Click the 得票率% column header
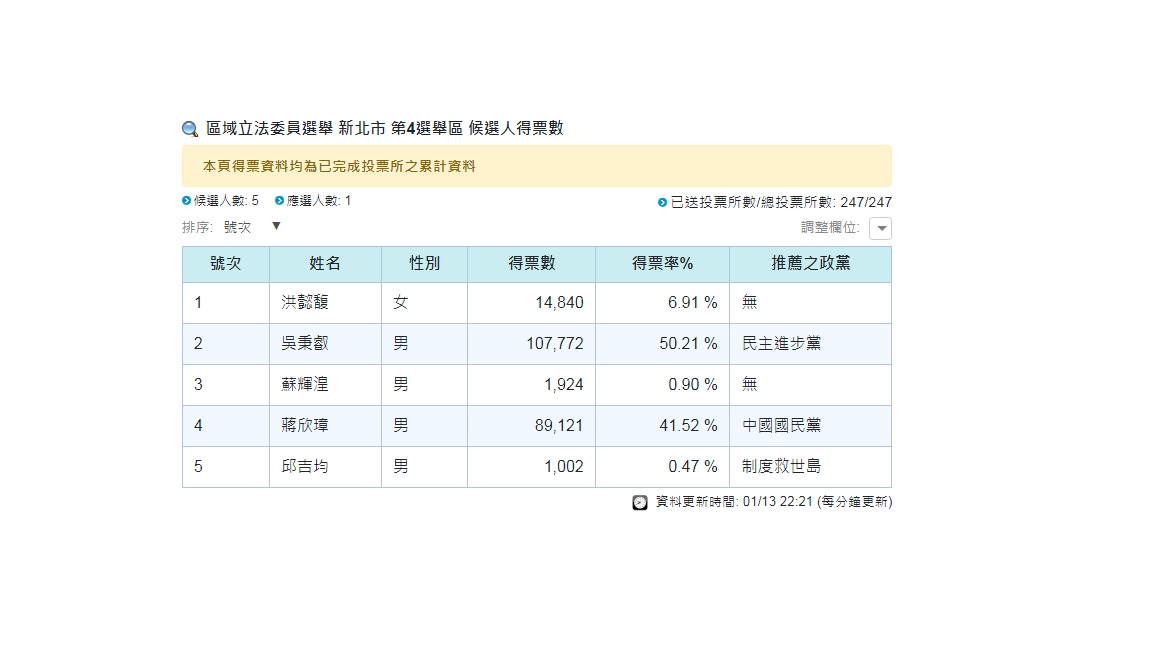Viewport: 1152px width, 648px height. click(662, 264)
